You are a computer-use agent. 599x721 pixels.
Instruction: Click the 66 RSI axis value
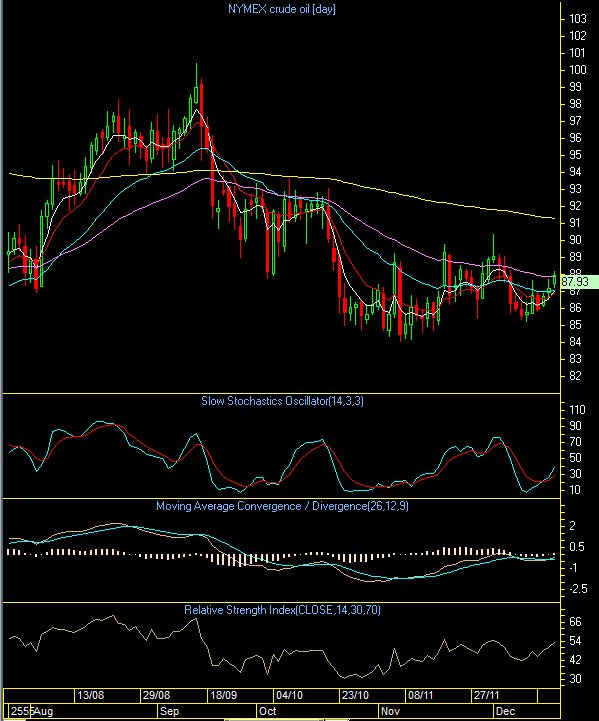[x=575, y=622]
